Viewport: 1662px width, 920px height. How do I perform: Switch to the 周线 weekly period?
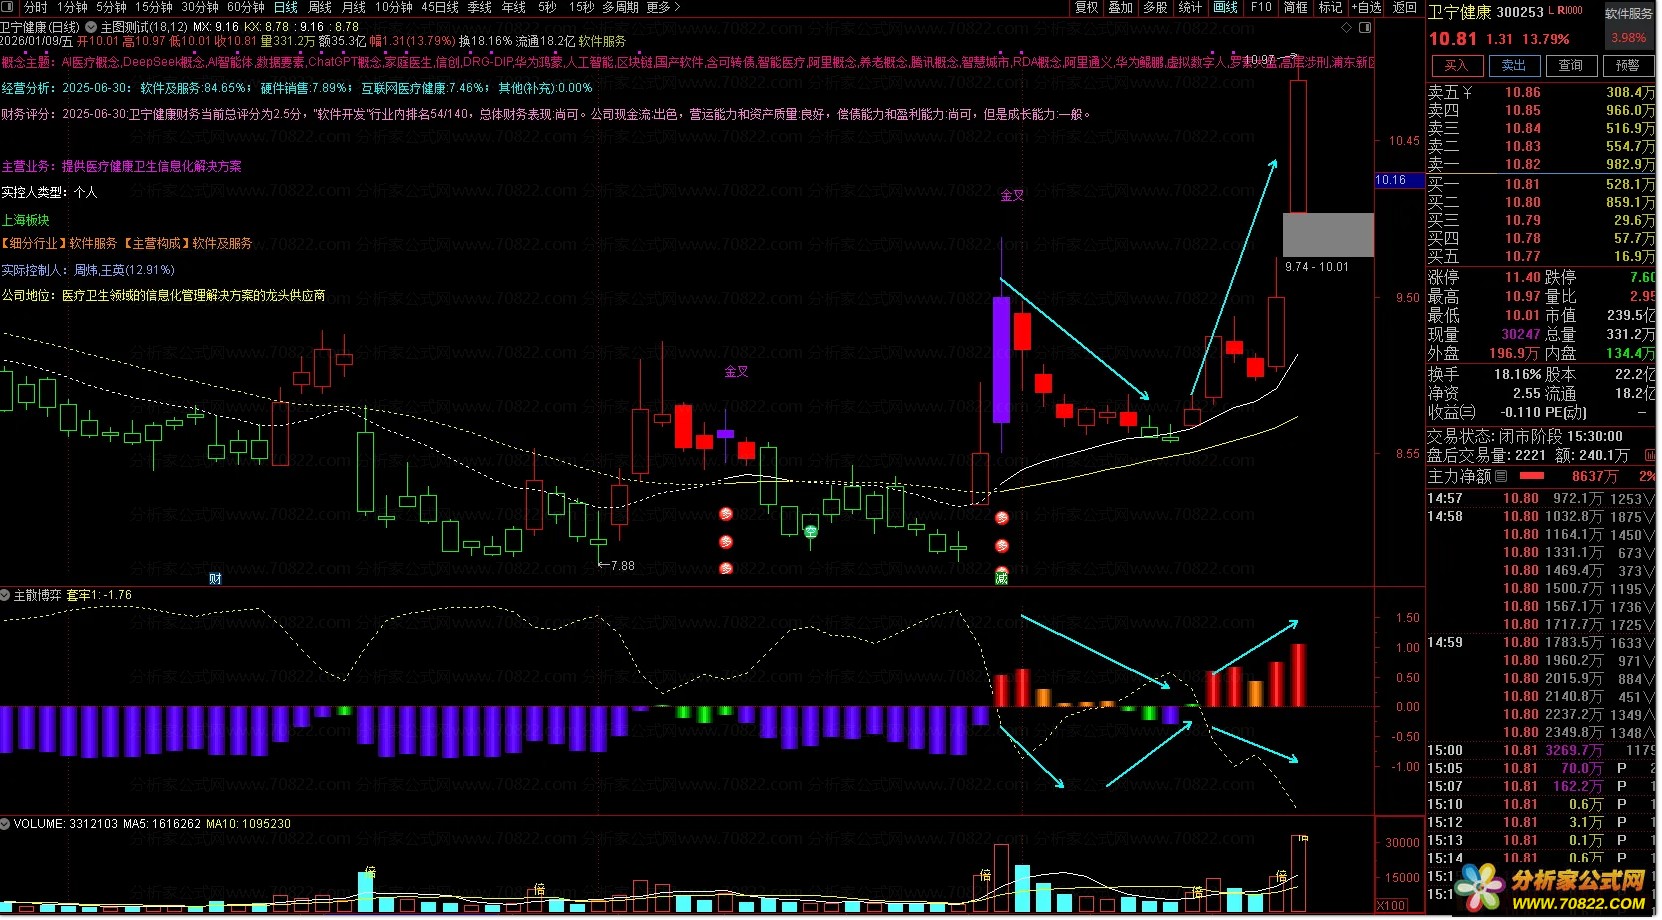point(320,7)
